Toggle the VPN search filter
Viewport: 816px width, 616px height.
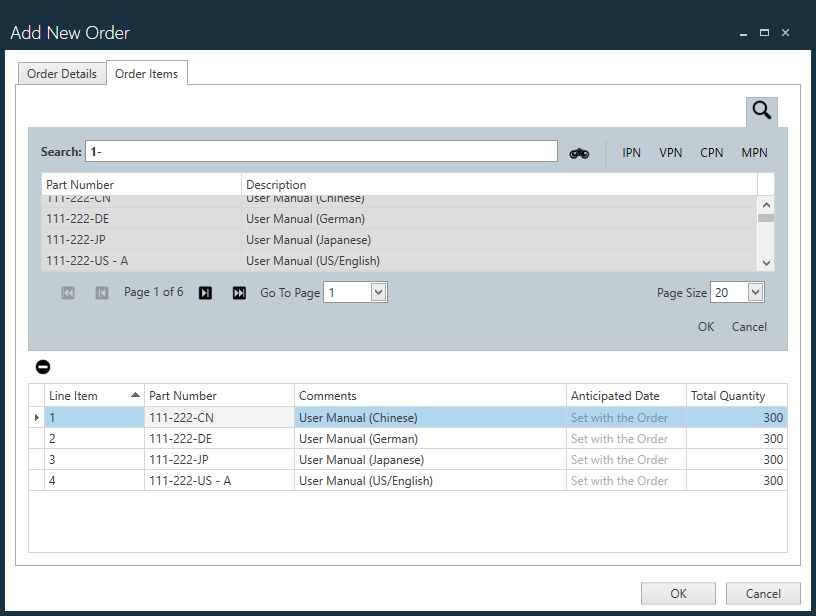pos(670,152)
